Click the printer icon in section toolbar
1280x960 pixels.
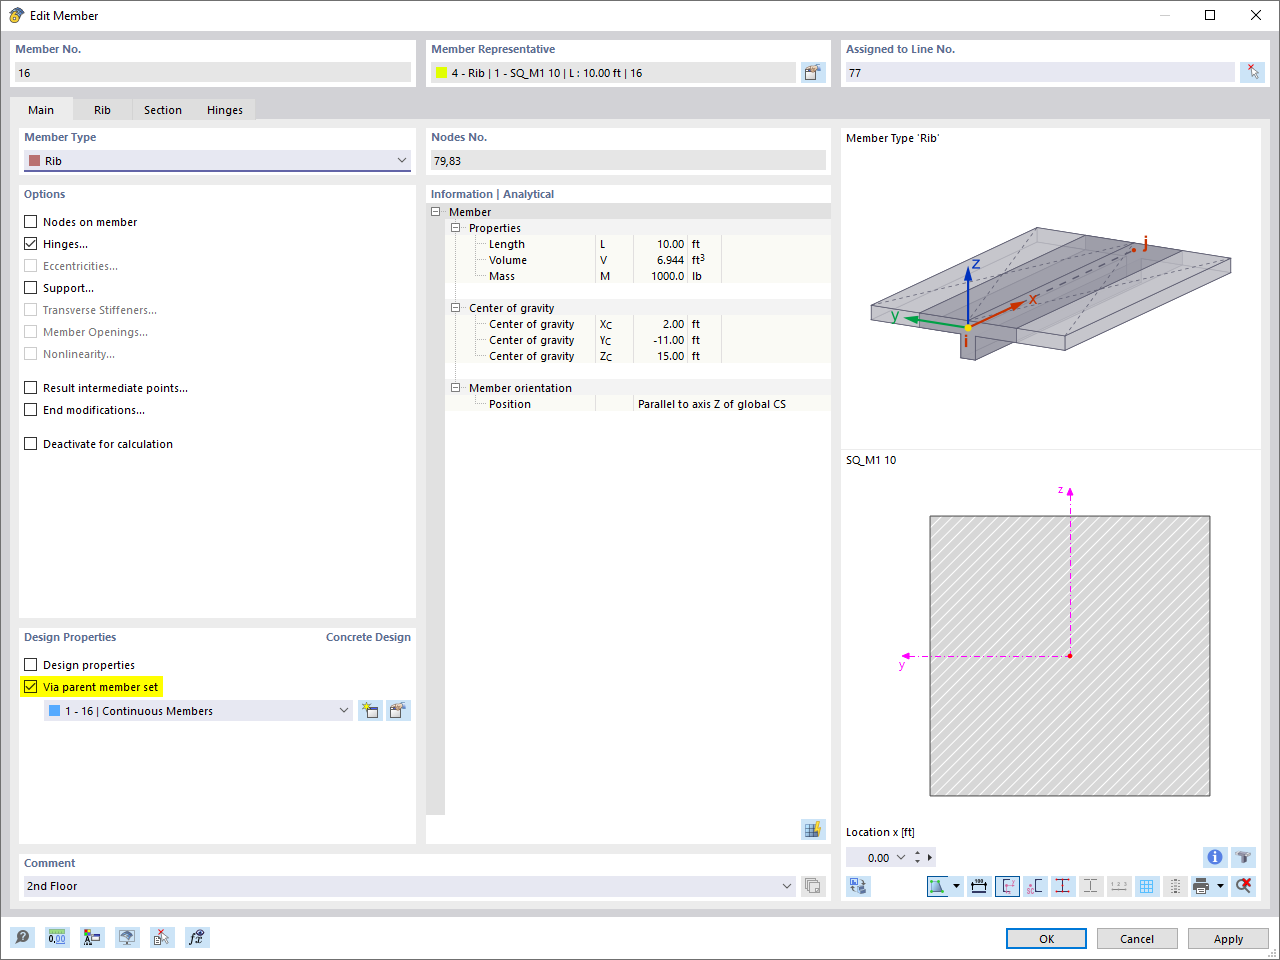click(x=1201, y=886)
